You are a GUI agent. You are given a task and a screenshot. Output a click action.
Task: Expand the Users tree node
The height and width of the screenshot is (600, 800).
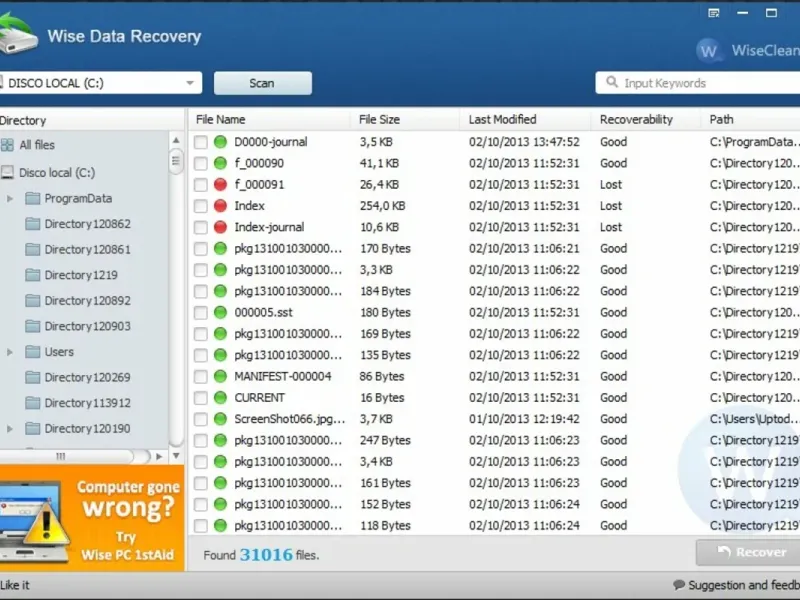pyautogui.click(x=10, y=352)
